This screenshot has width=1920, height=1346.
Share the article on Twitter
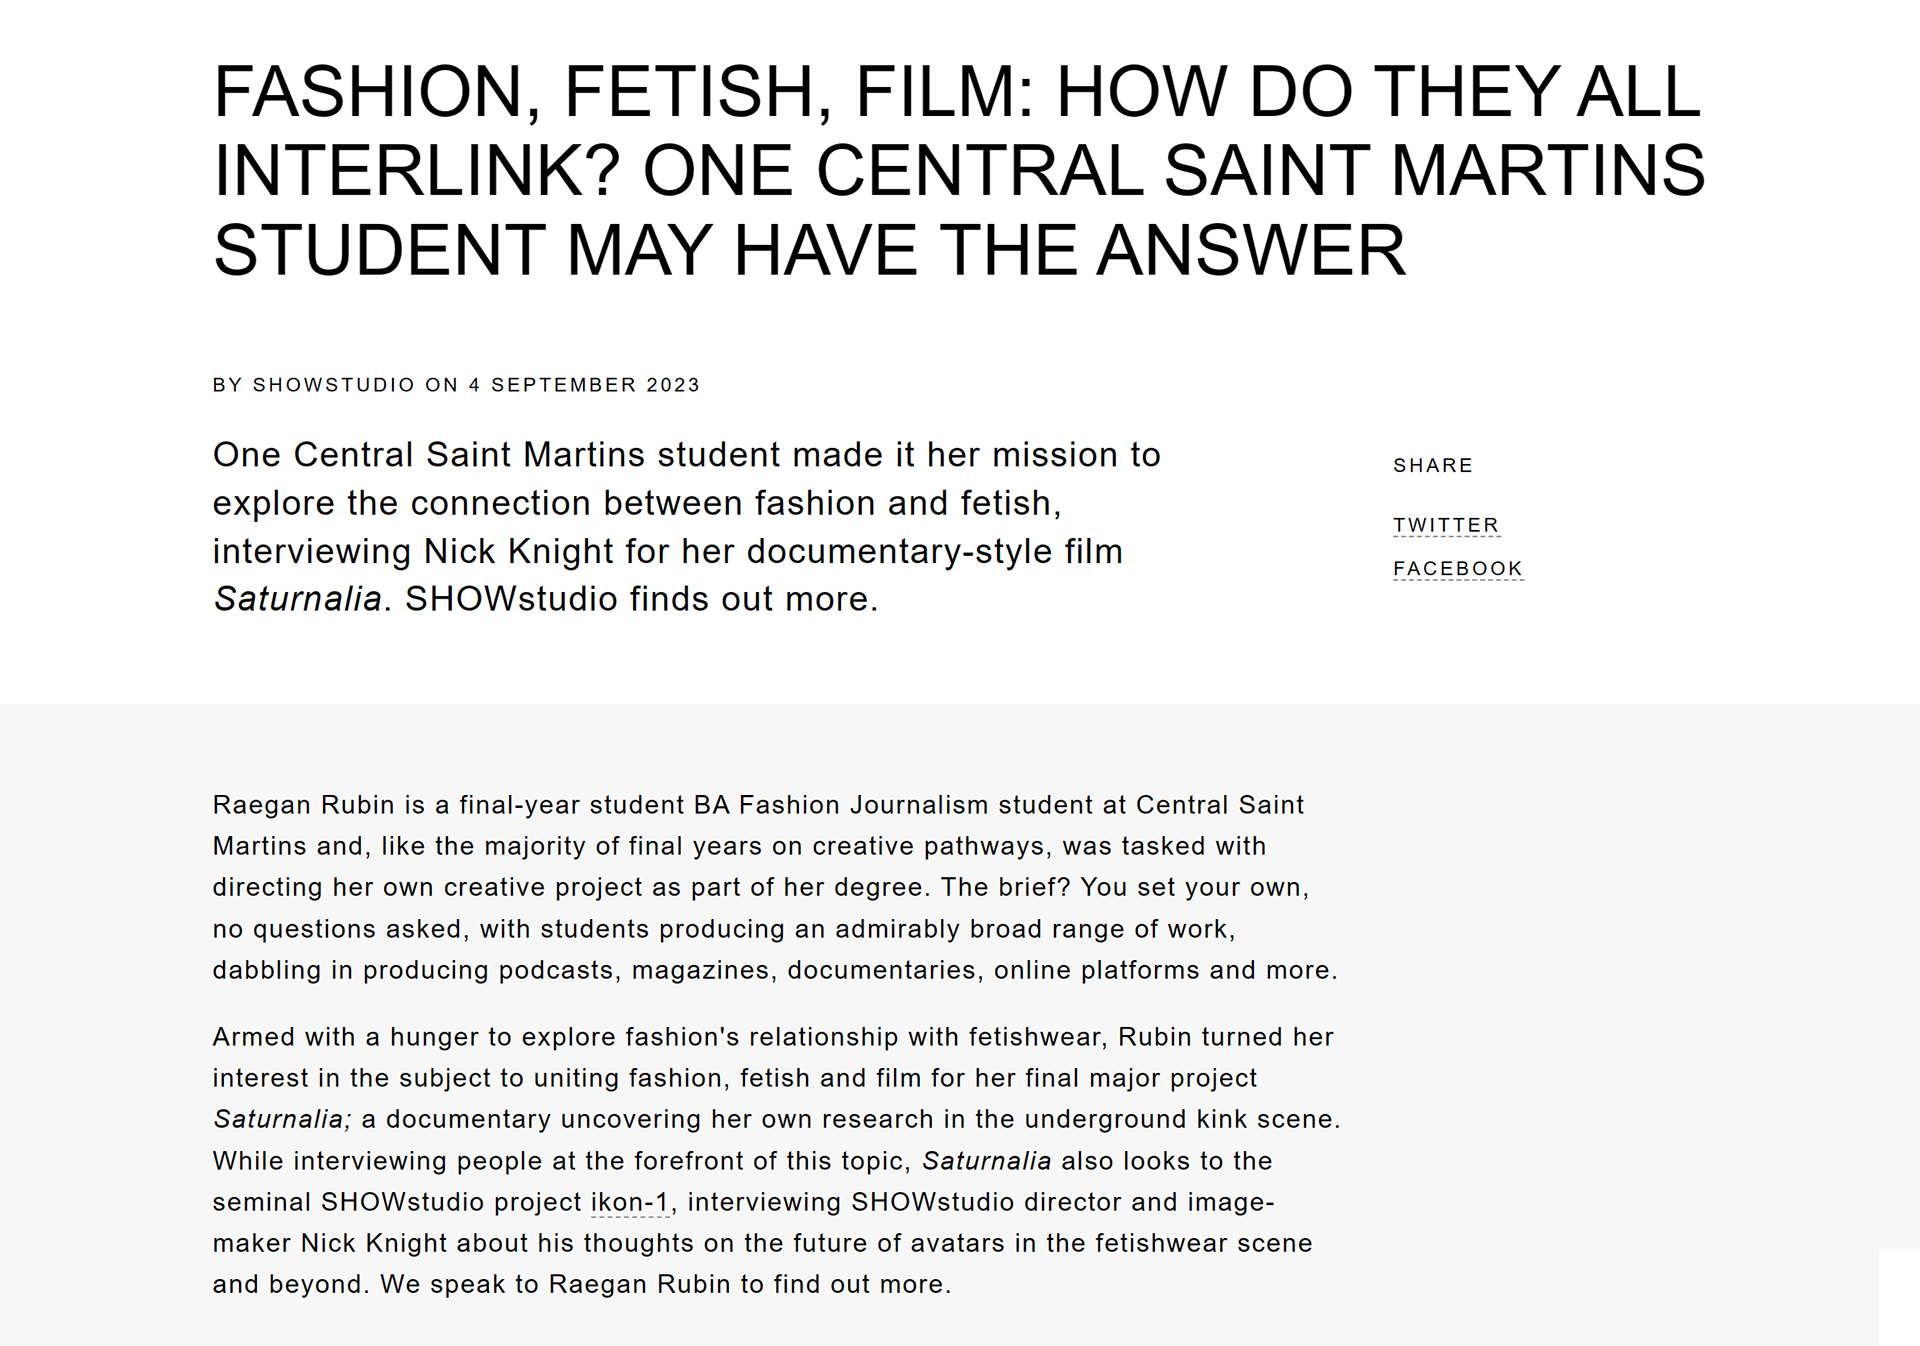point(1446,525)
